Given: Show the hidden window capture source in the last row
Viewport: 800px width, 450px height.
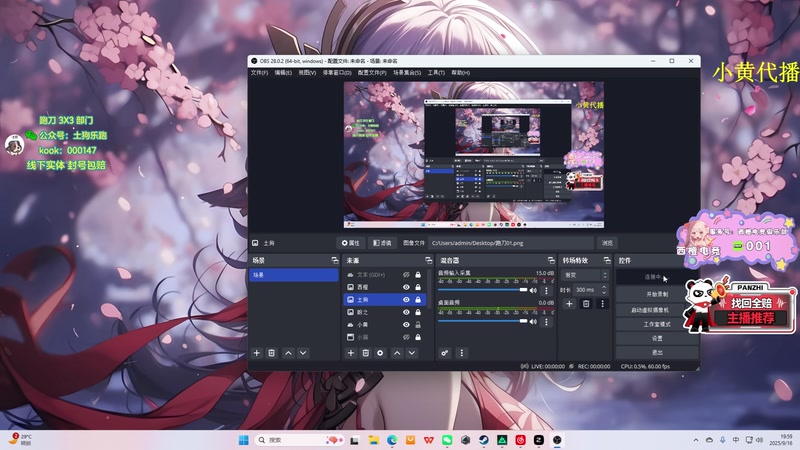Looking at the screenshot, I should point(406,337).
